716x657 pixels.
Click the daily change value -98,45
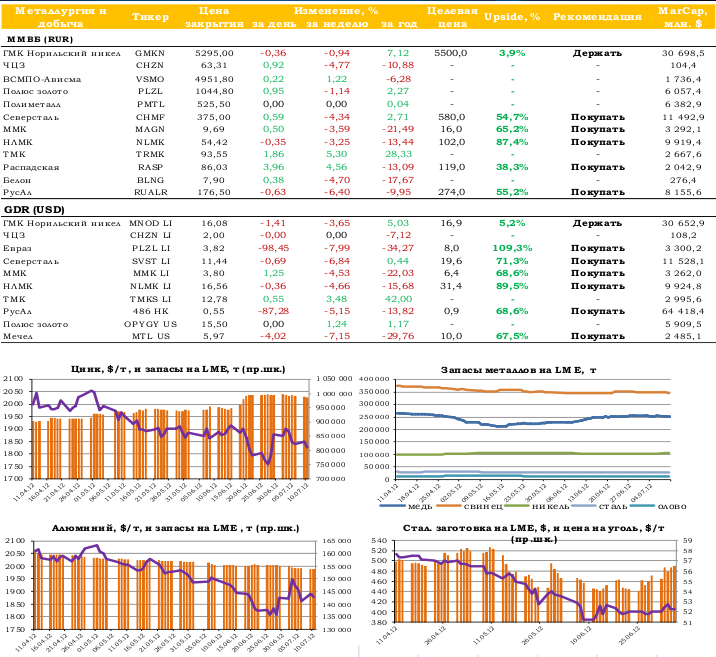(273, 248)
